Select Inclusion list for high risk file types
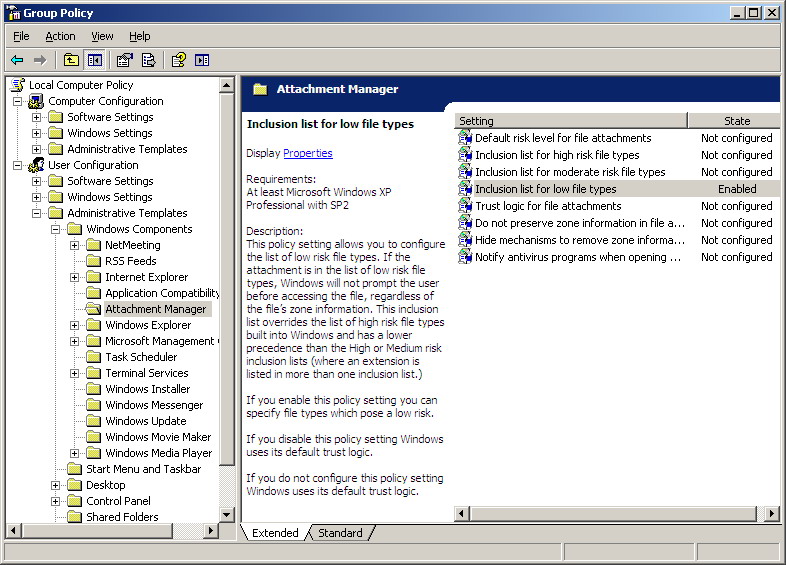786x565 pixels. (x=557, y=155)
